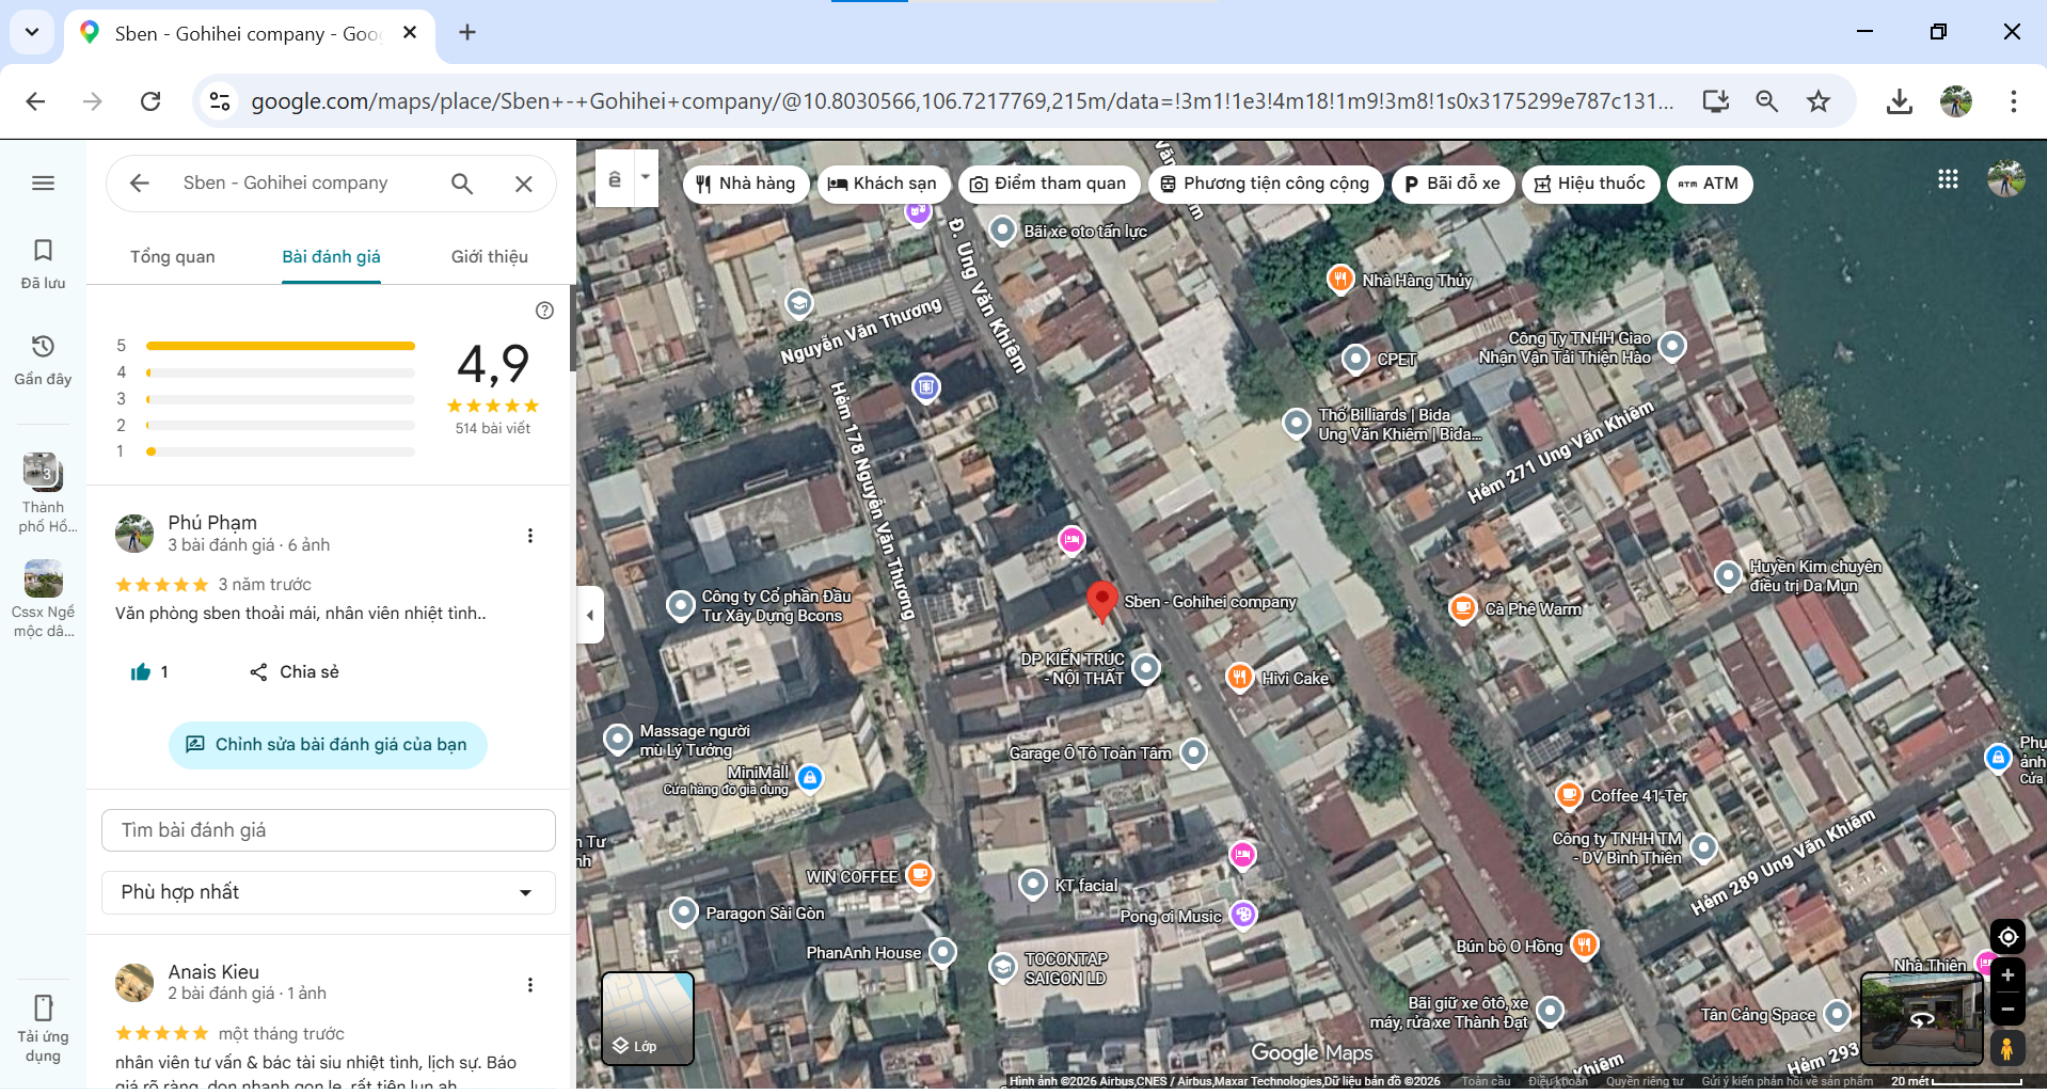Zoom in the map with plus
The height and width of the screenshot is (1089, 2047).
click(2007, 976)
